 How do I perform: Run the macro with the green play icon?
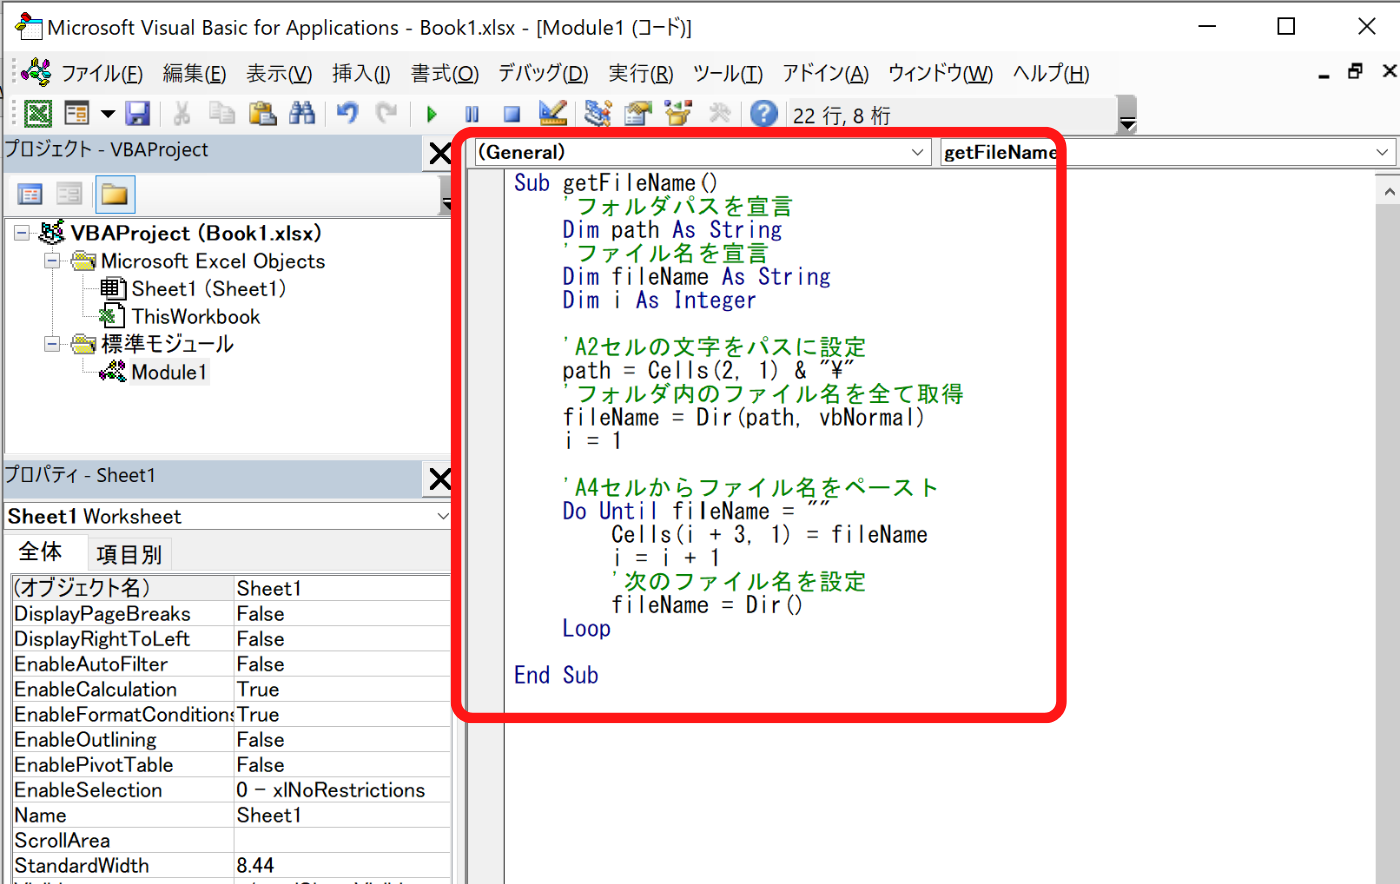(x=432, y=115)
